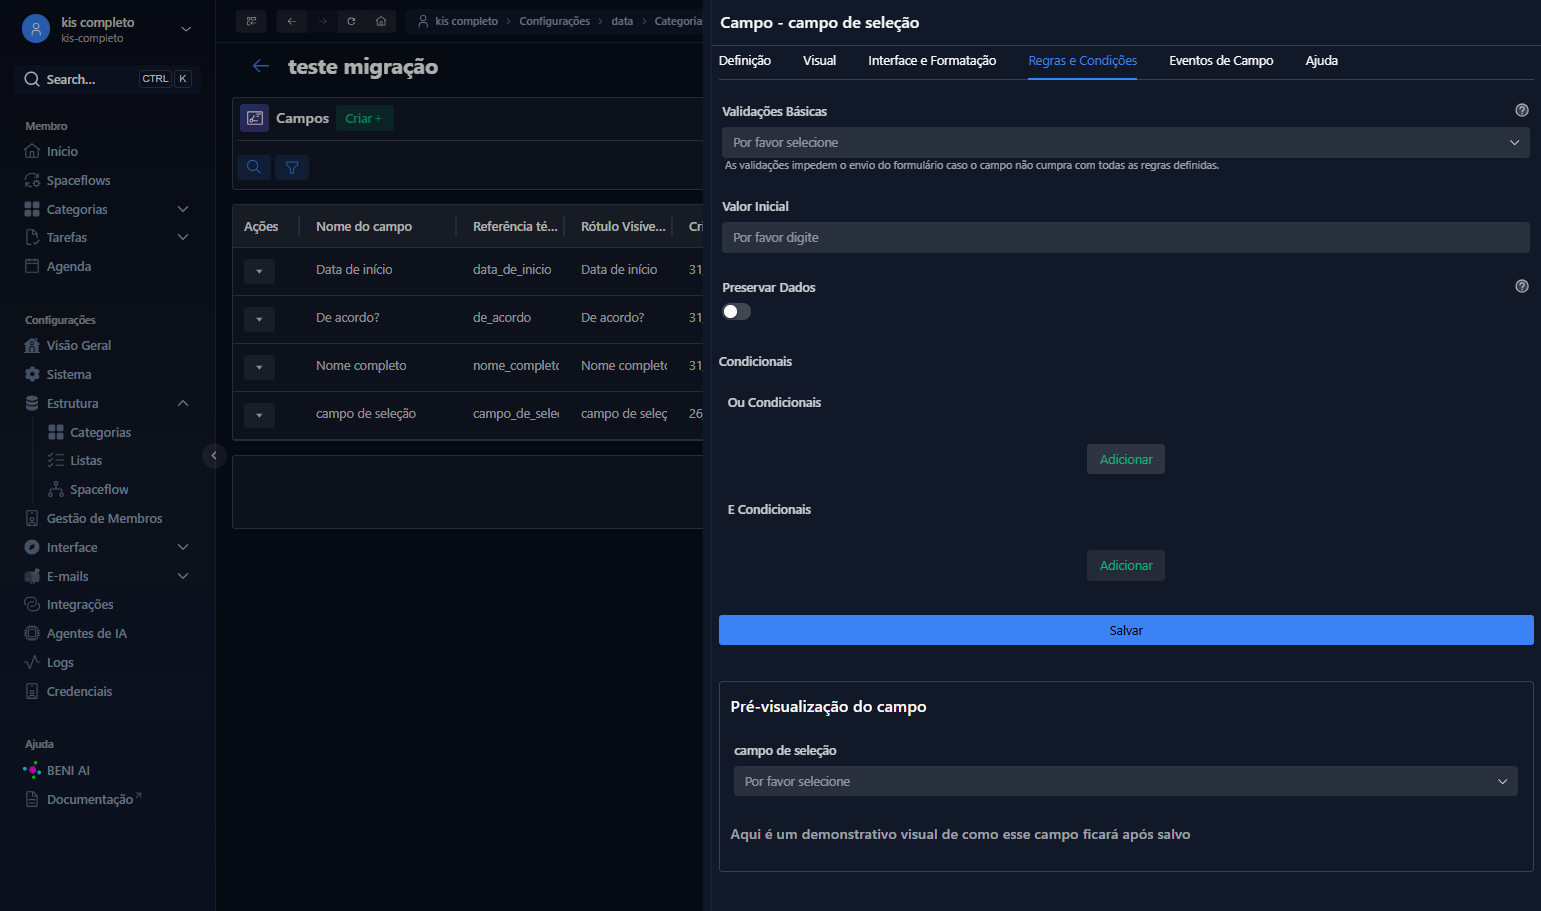Open the Ajuda tab
1541x911 pixels.
point(1321,60)
